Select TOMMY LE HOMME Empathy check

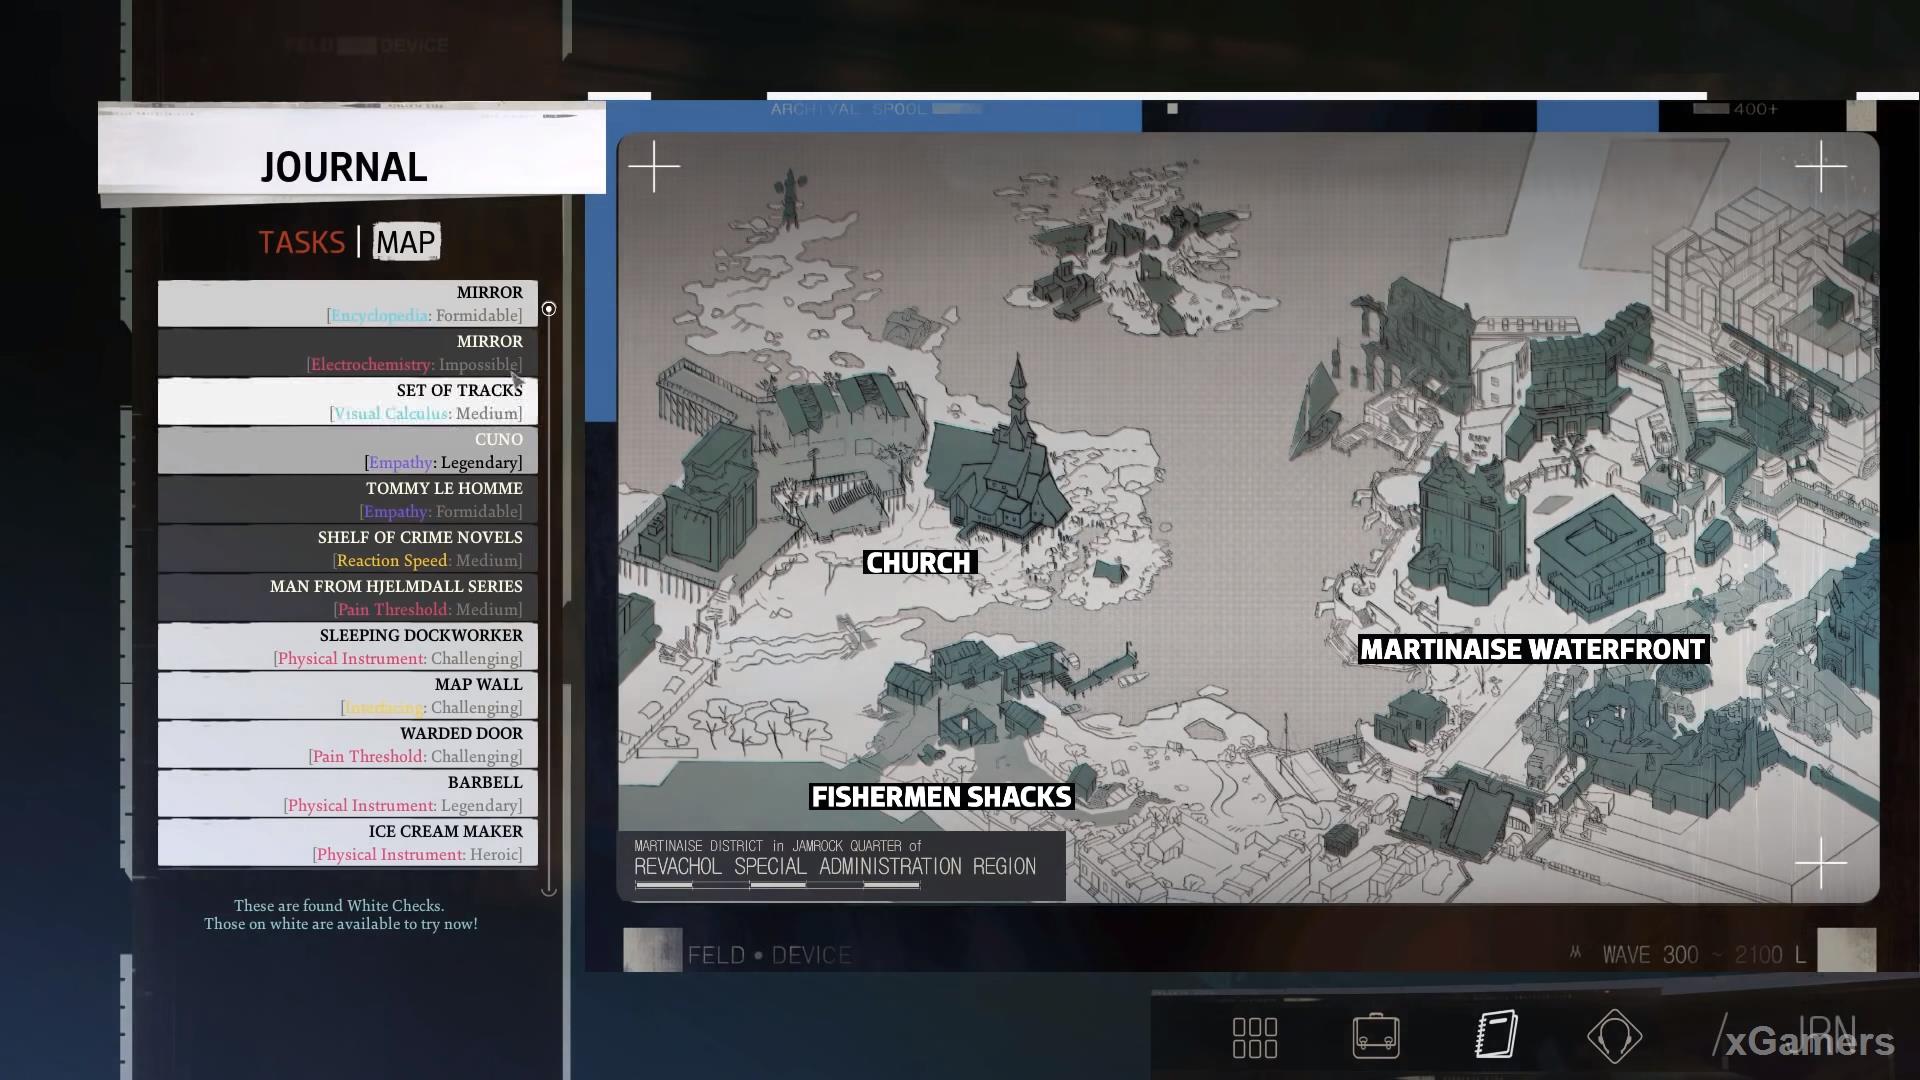(348, 499)
